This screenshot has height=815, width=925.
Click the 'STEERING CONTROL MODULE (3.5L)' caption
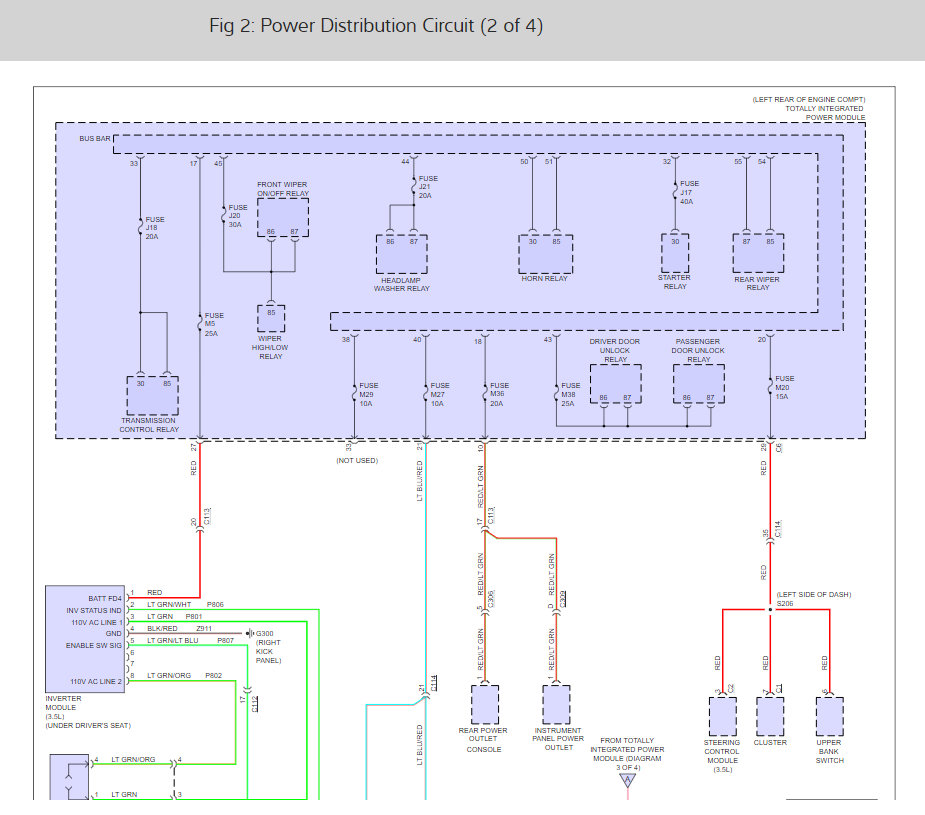[x=721, y=756]
